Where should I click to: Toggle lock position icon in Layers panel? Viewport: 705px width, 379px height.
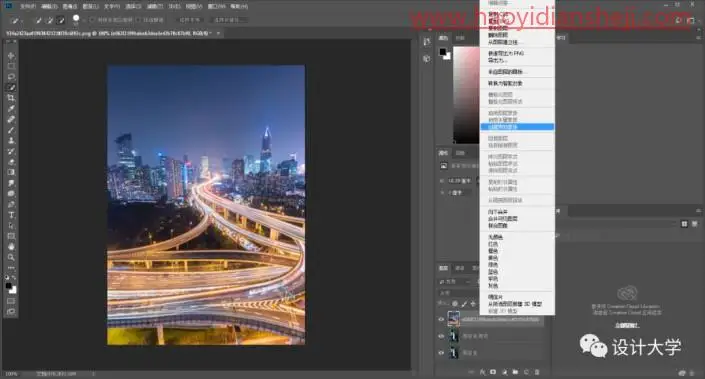pyautogui.click(x=473, y=304)
